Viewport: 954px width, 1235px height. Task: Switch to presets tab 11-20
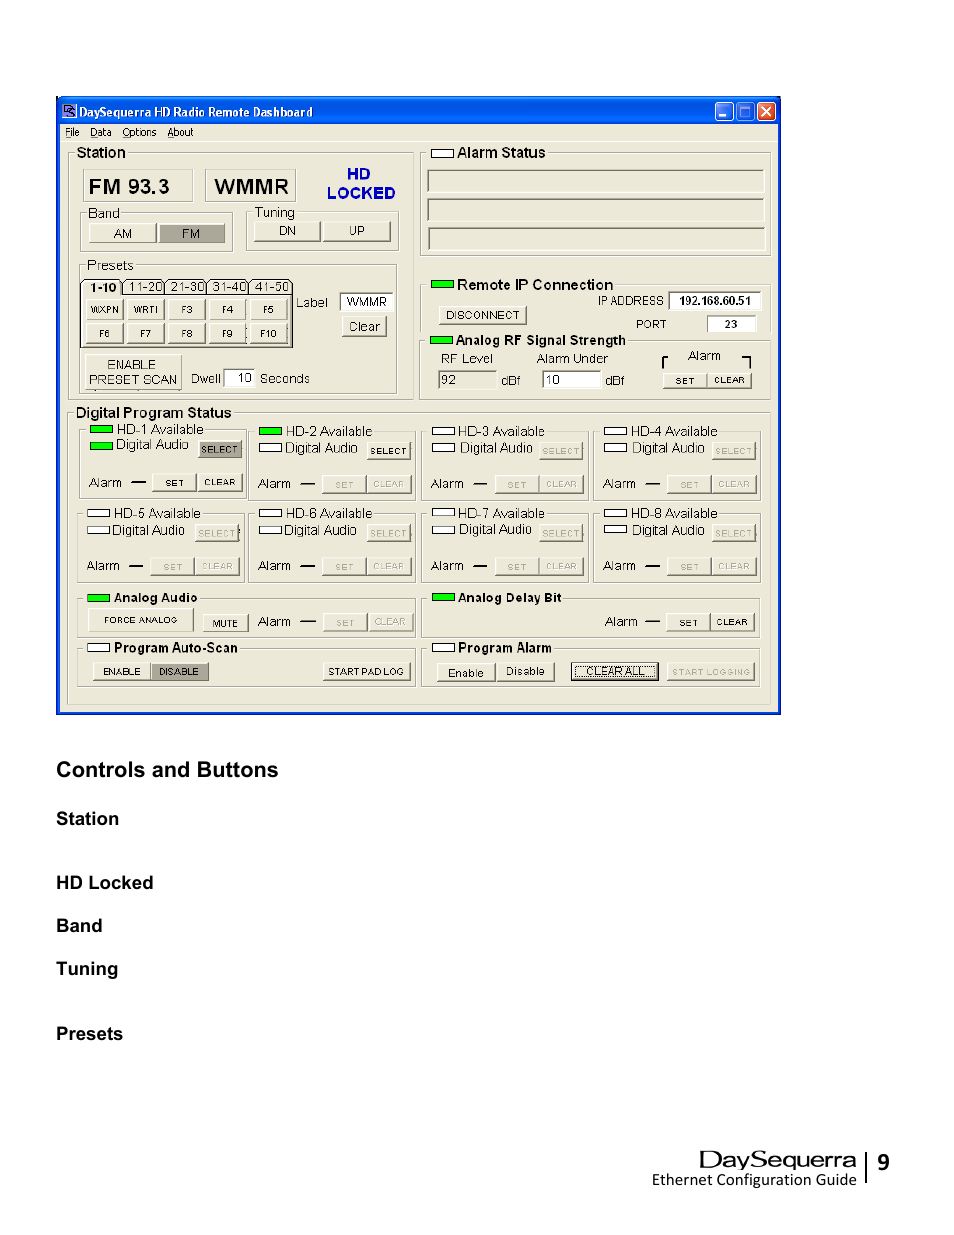[x=145, y=287]
